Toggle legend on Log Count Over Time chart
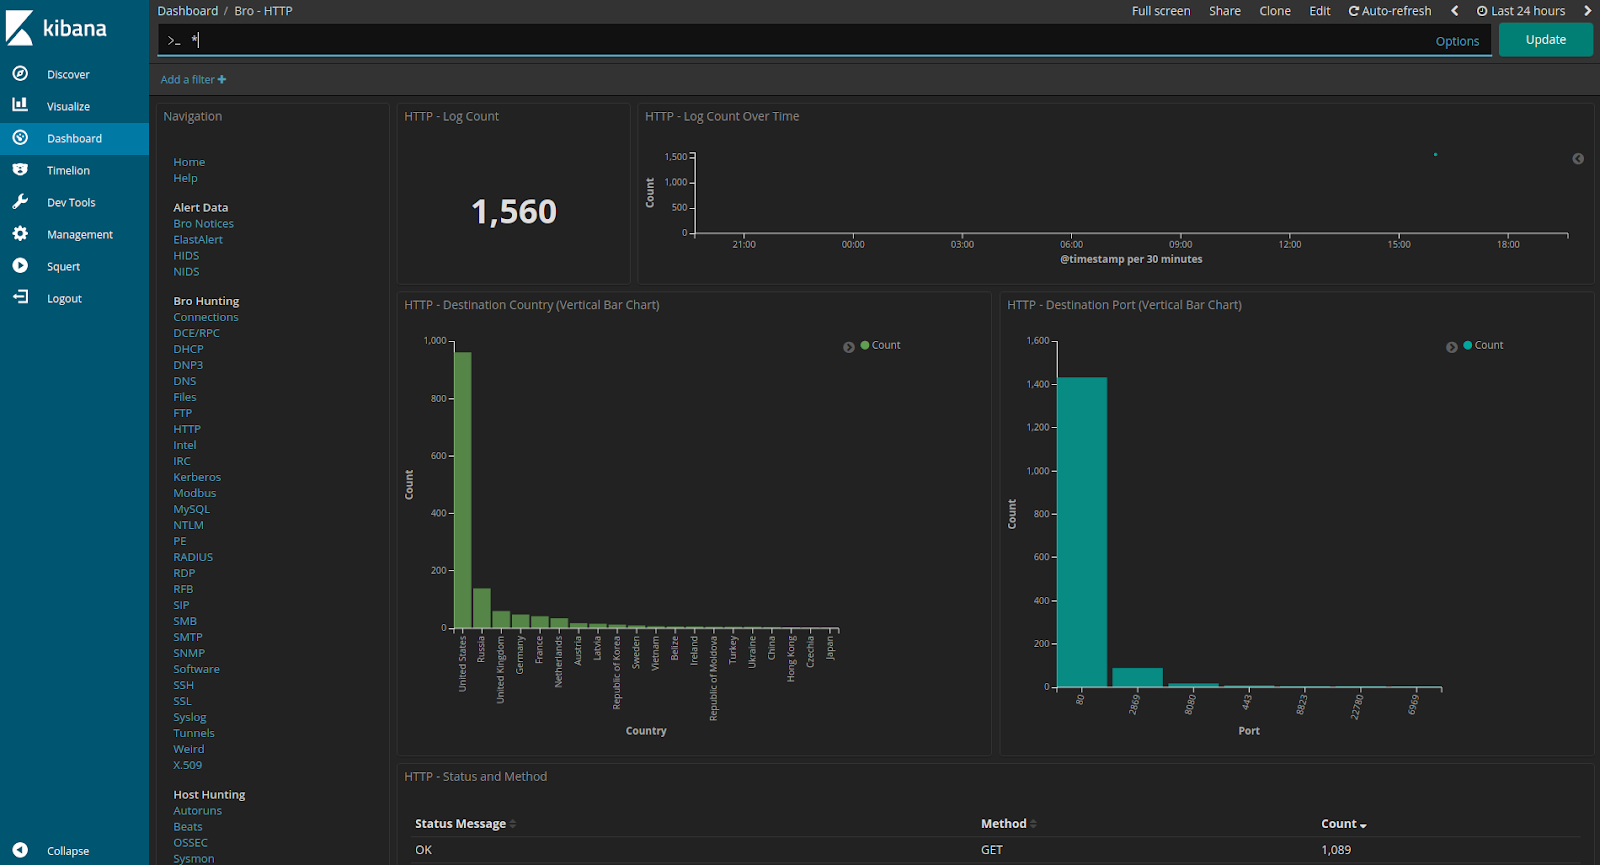Screen dimensions: 1600x865 tap(1578, 159)
